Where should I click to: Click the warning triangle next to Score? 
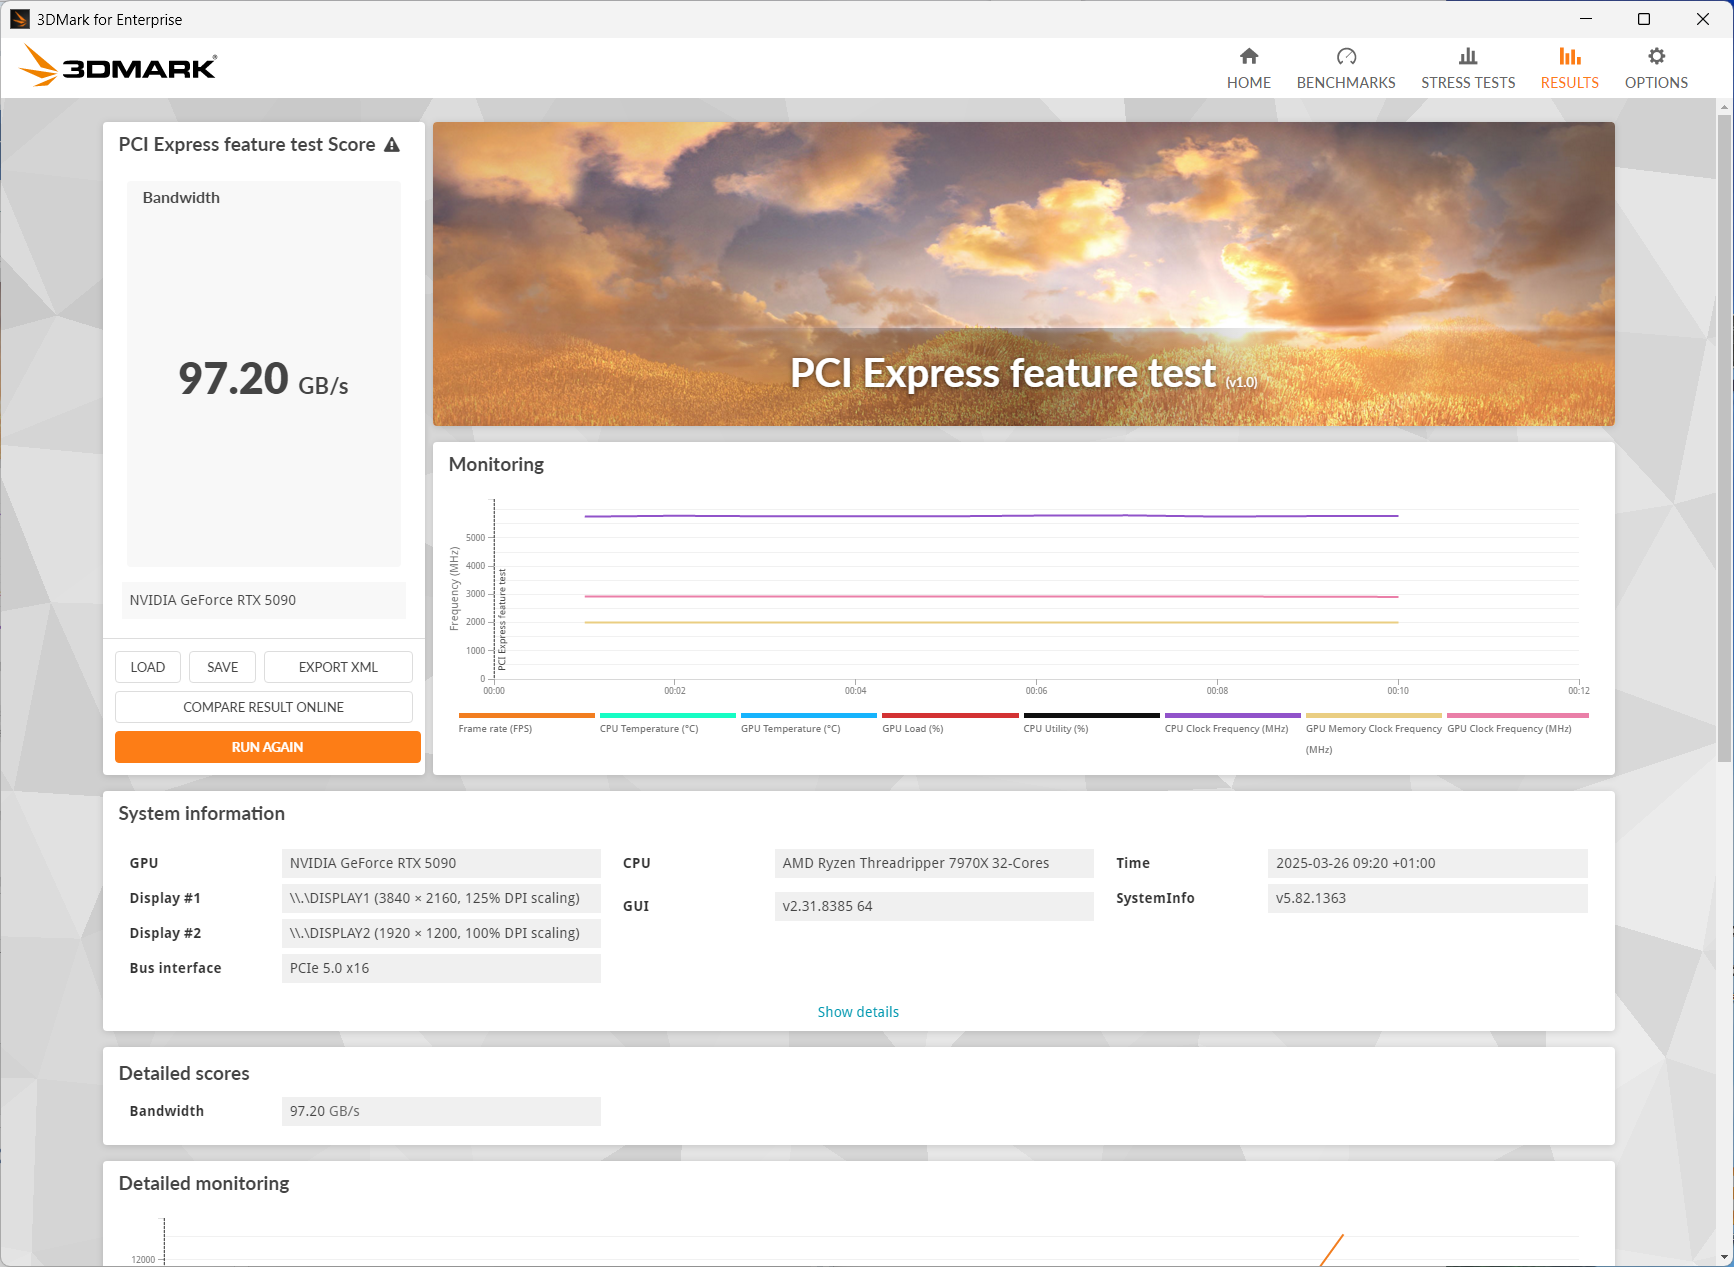point(392,145)
